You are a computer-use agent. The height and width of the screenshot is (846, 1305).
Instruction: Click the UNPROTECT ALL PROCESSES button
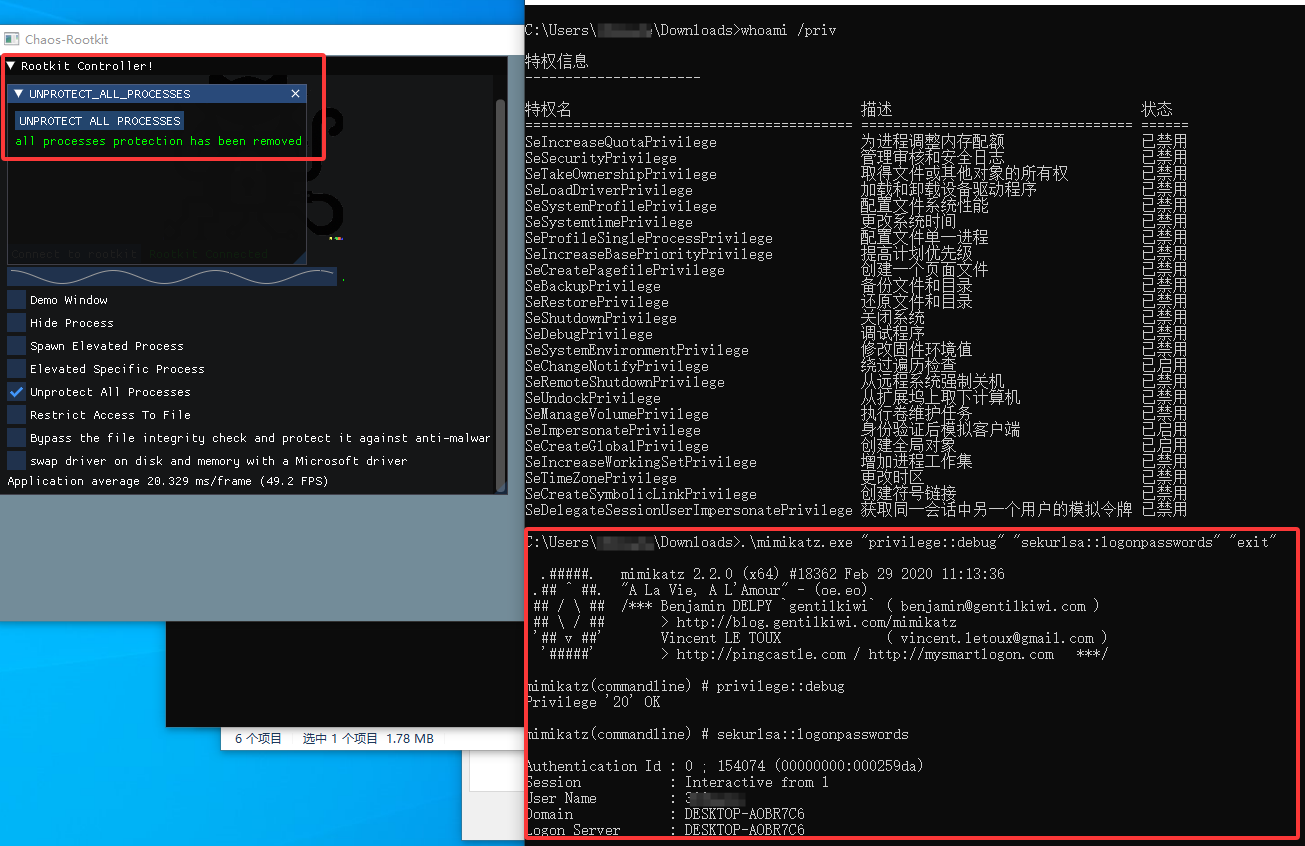[100, 121]
